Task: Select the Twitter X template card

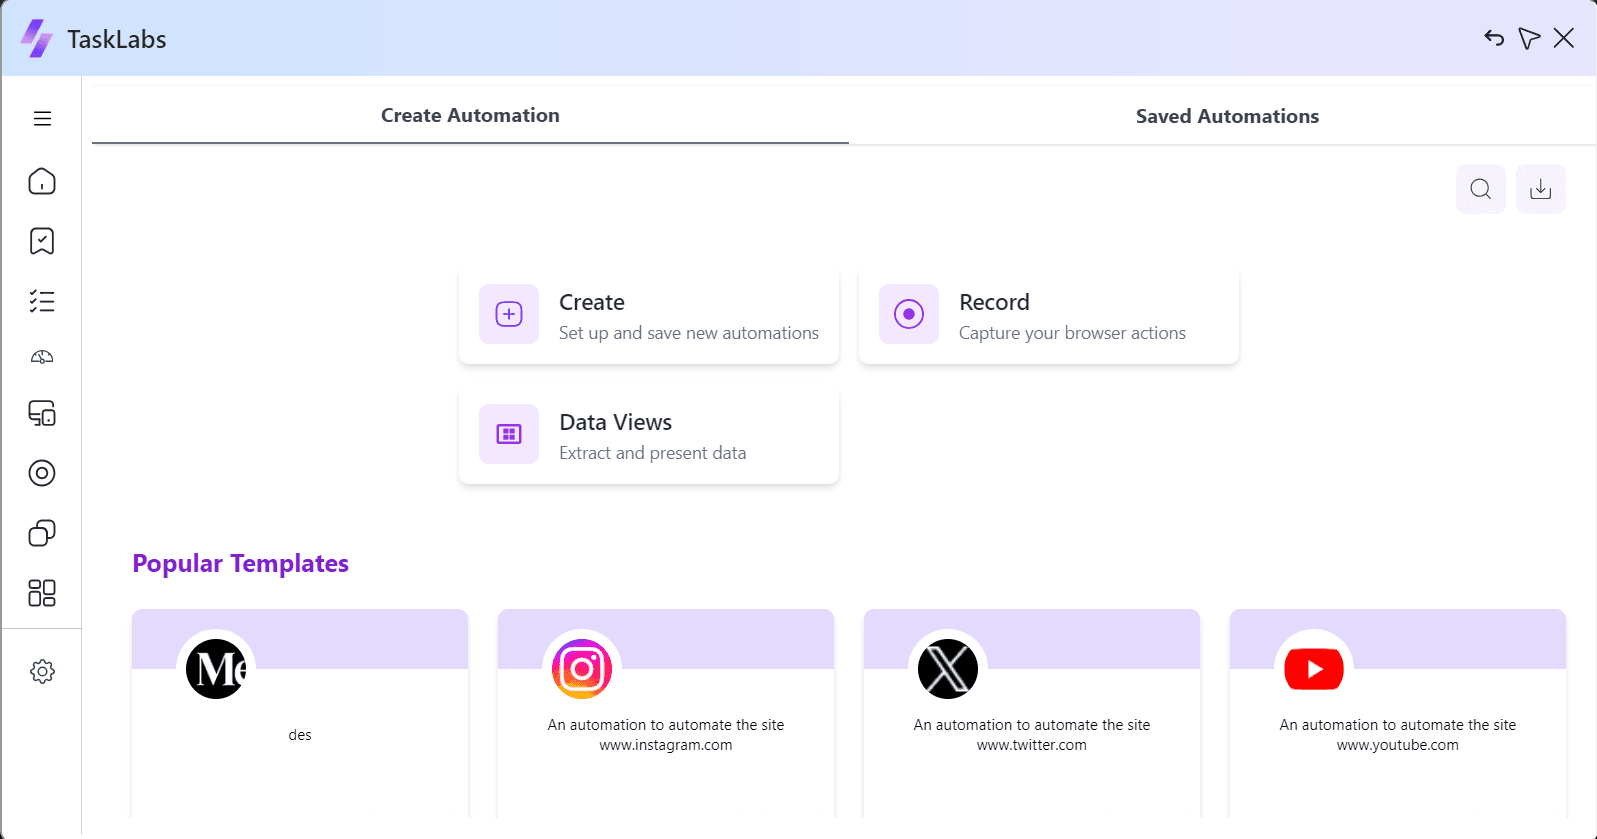Action: tap(1032, 714)
